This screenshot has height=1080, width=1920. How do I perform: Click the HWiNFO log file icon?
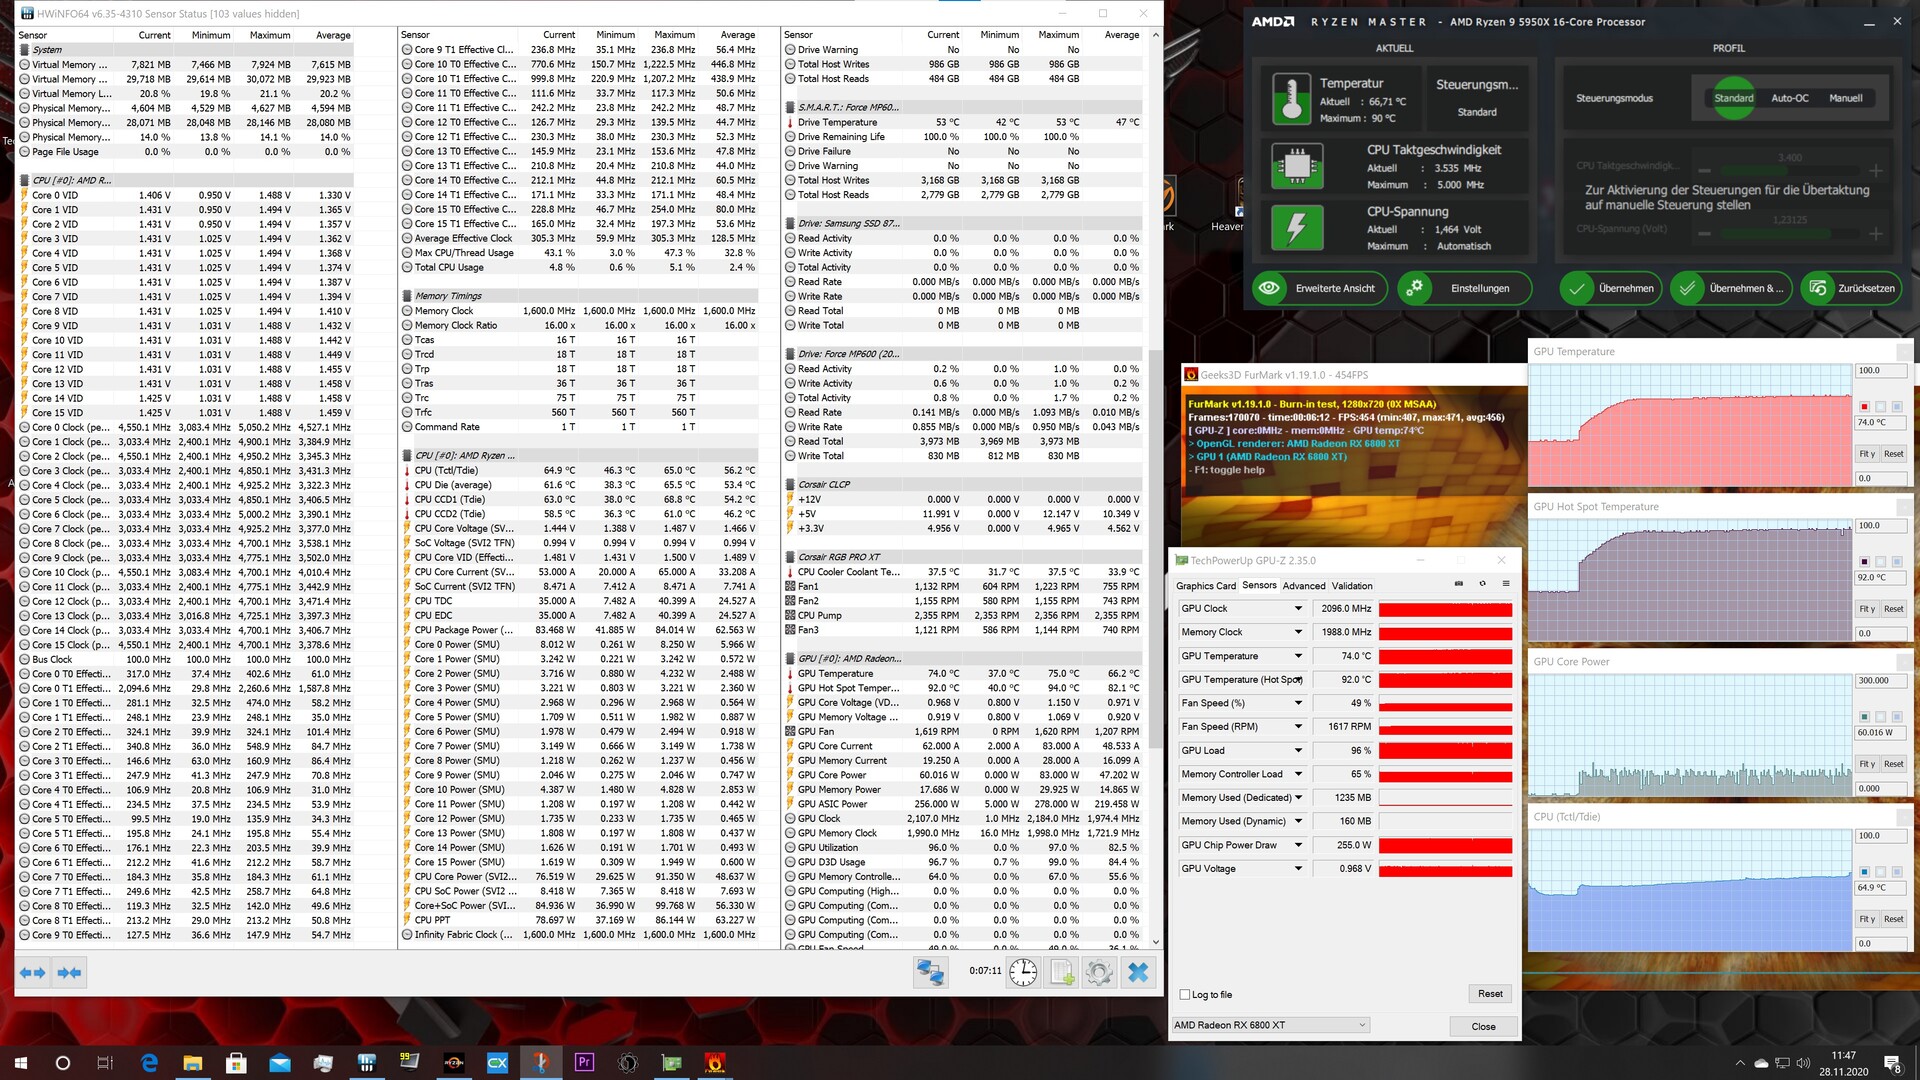click(x=1062, y=972)
